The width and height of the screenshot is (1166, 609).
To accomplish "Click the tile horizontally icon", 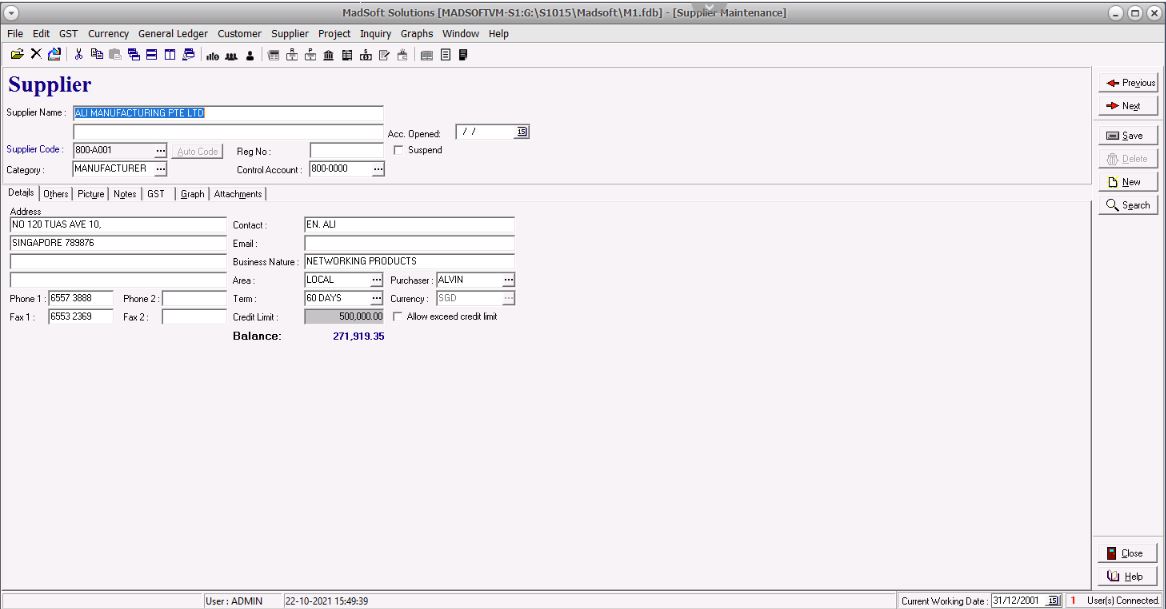I will [152, 54].
